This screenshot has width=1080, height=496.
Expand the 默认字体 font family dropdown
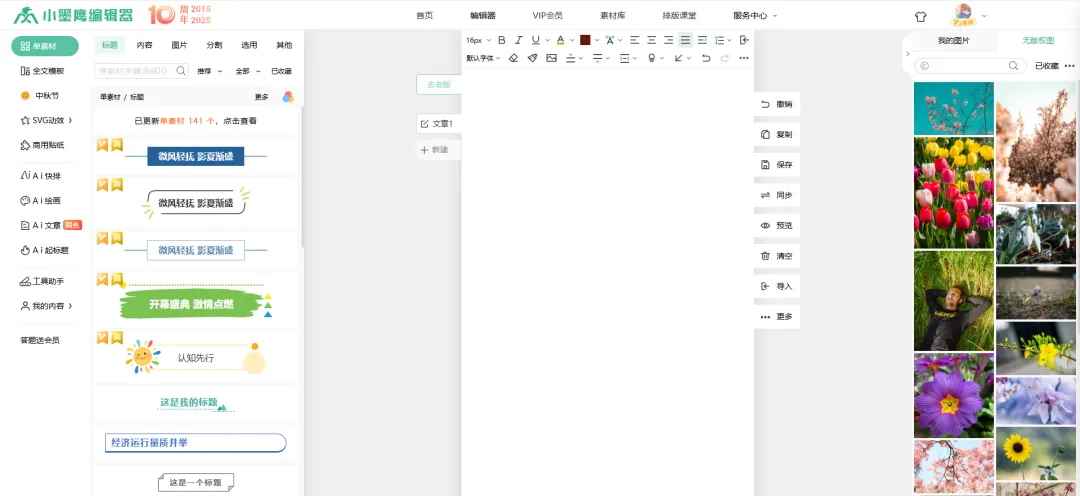[484, 58]
